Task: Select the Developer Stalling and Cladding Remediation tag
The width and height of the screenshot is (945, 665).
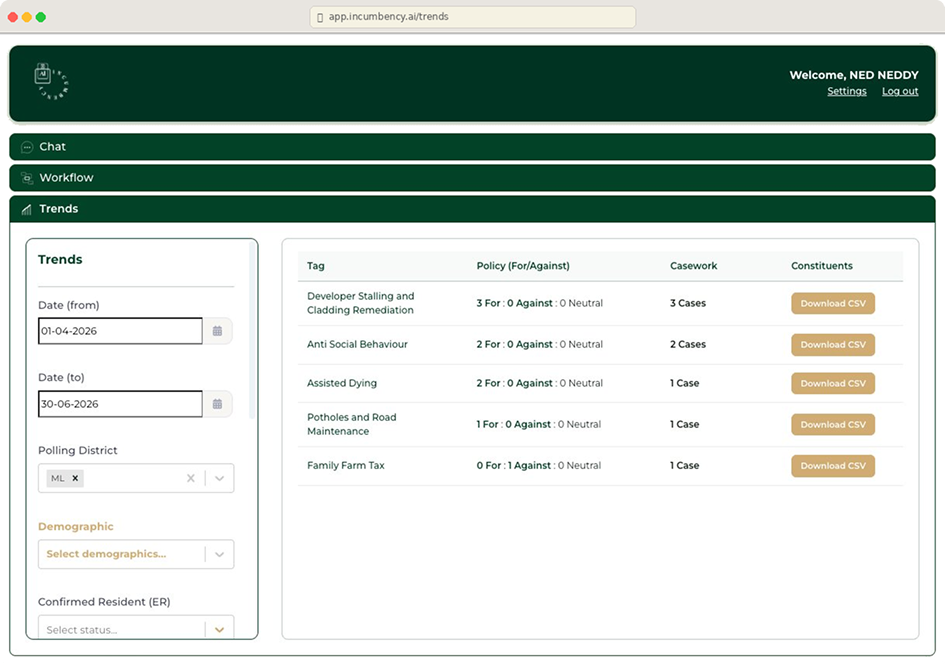Action: pyautogui.click(x=360, y=303)
